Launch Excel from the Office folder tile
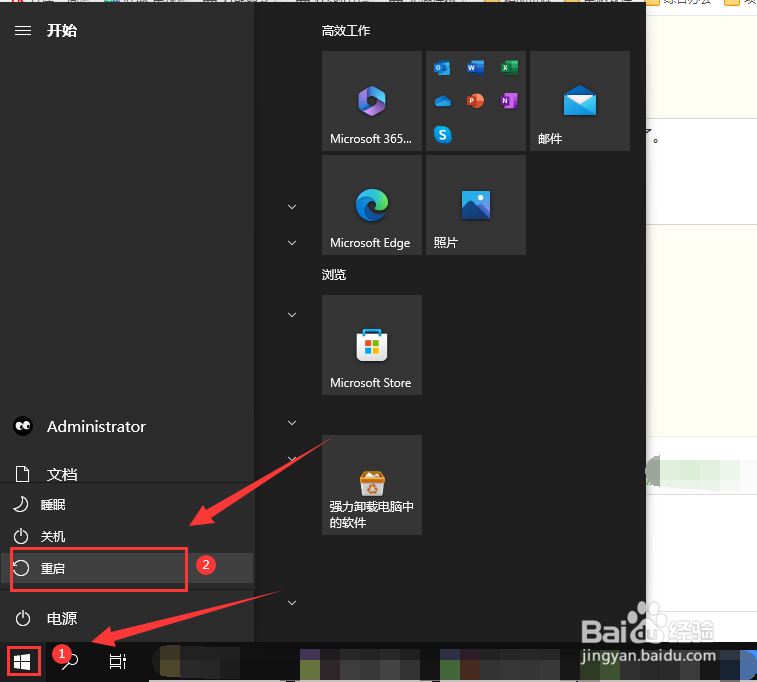 click(509, 68)
